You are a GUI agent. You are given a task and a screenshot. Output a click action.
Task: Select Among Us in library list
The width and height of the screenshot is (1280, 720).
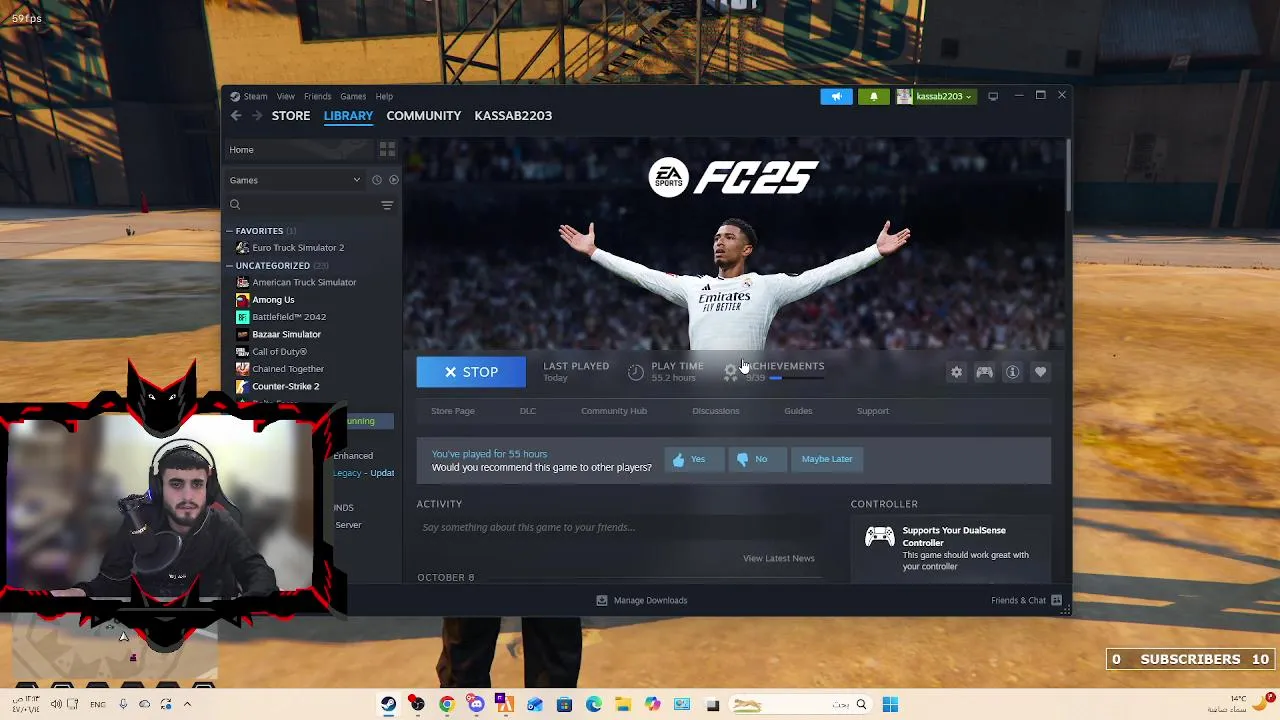click(x=273, y=300)
